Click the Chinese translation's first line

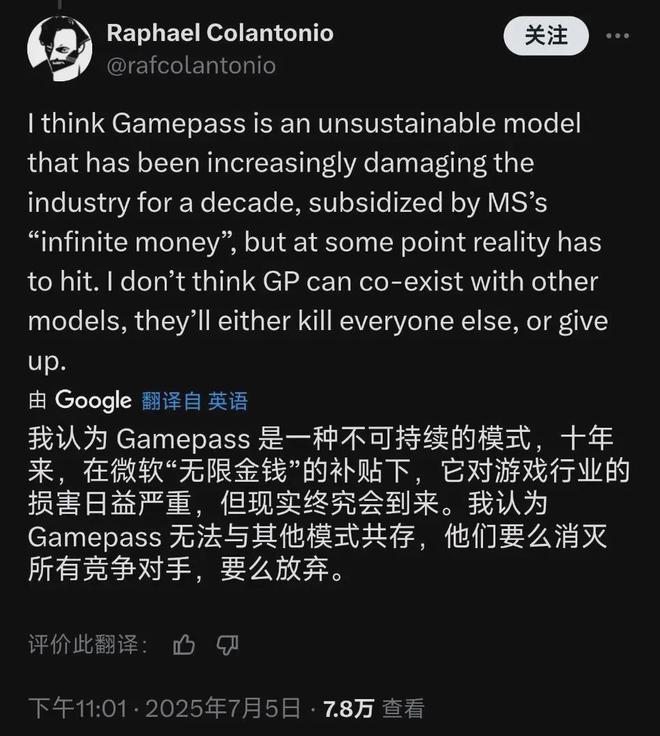tap(321, 438)
